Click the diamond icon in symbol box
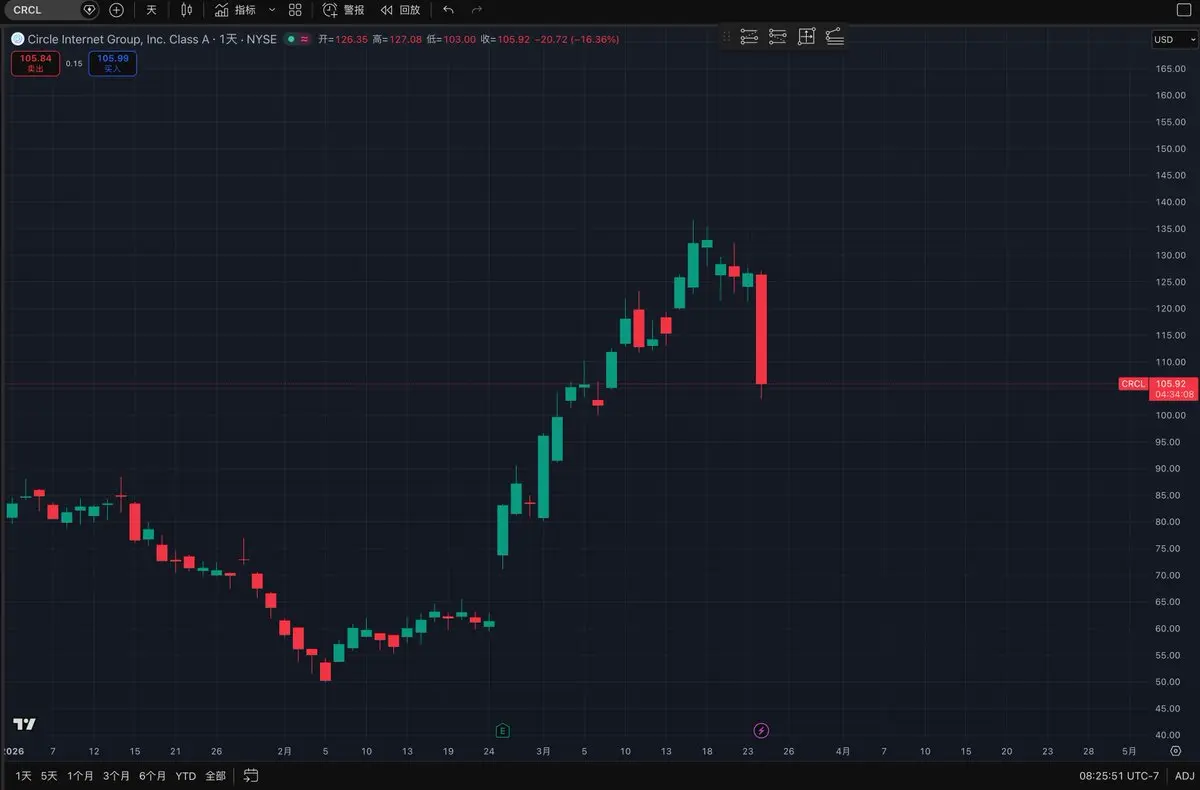 tap(90, 10)
